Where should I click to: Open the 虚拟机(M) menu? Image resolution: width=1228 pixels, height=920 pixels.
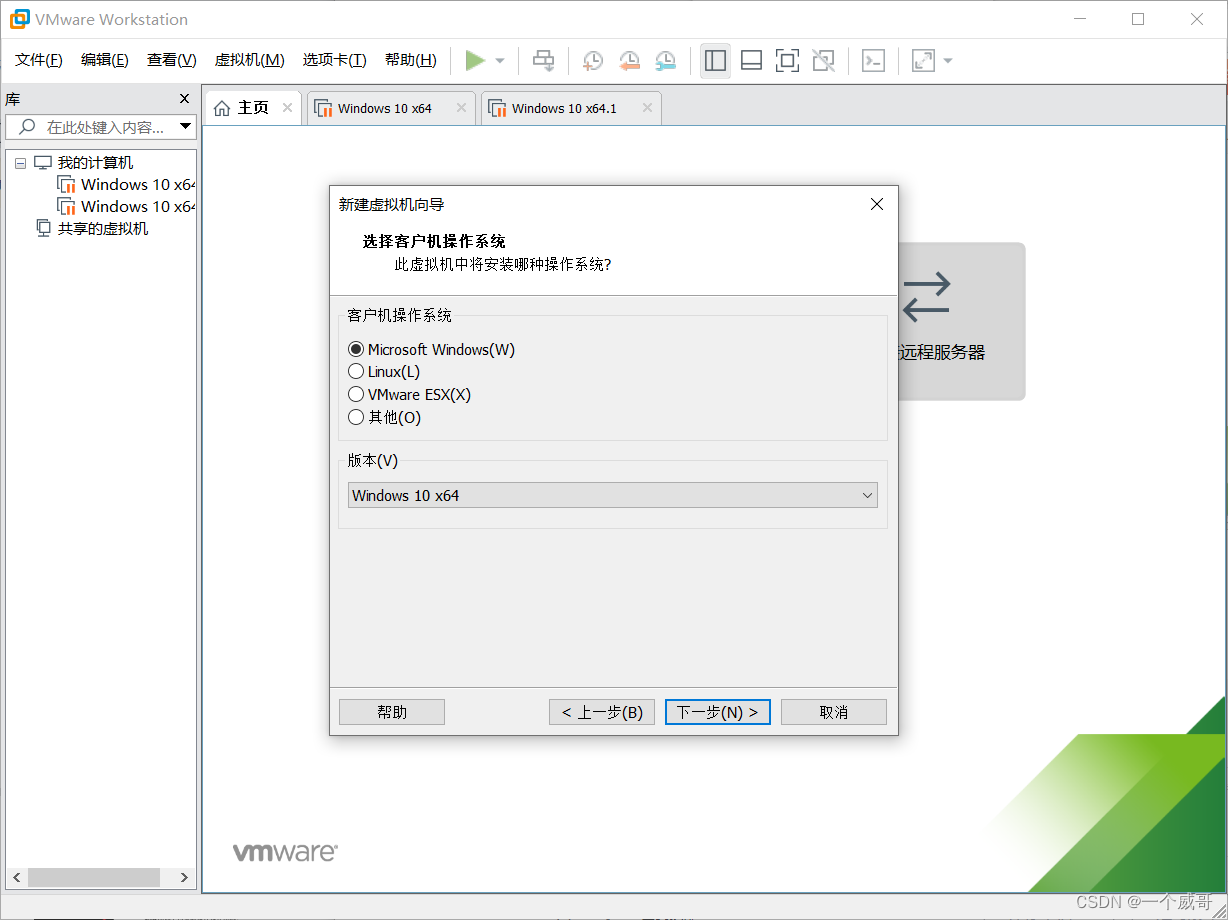(x=249, y=59)
